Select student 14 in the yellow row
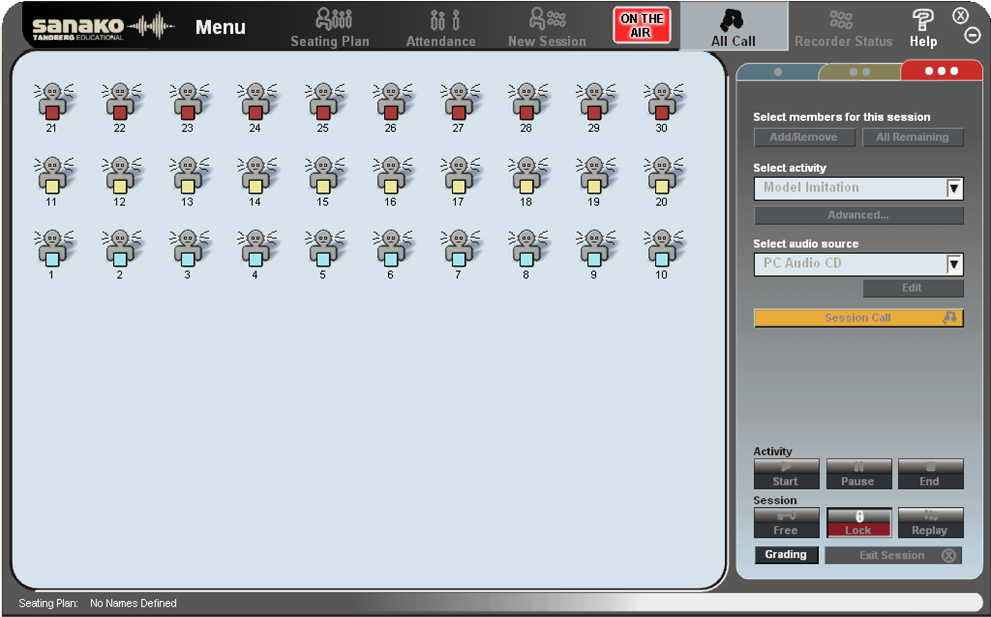Viewport: 991px width, 617px height. [255, 181]
